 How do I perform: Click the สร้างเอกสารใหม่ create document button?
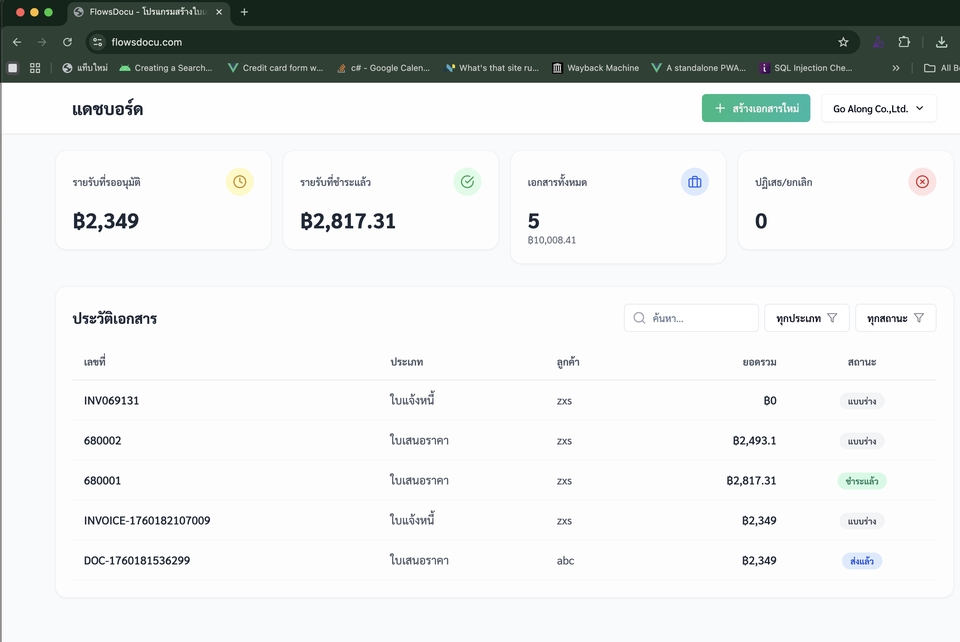point(756,109)
